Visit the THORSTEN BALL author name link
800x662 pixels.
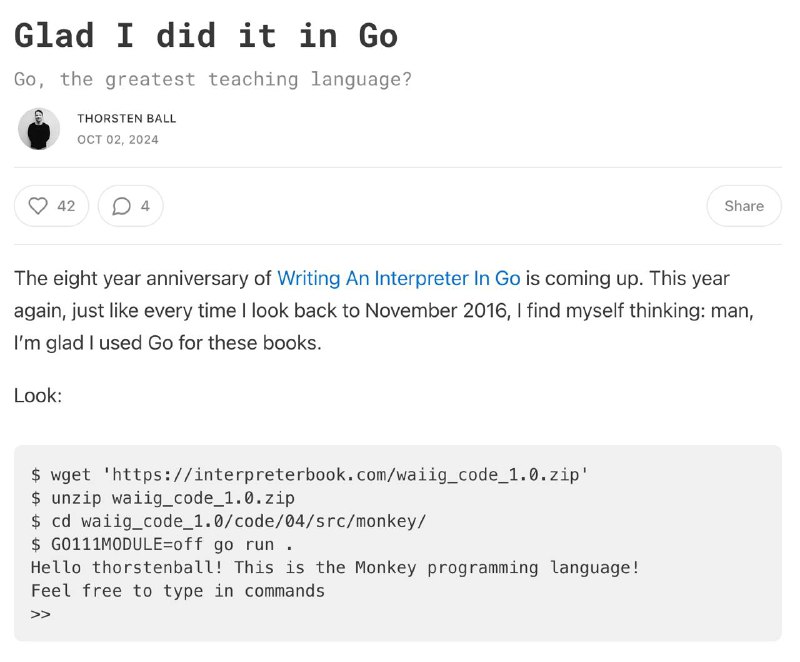pyautogui.click(x=127, y=118)
